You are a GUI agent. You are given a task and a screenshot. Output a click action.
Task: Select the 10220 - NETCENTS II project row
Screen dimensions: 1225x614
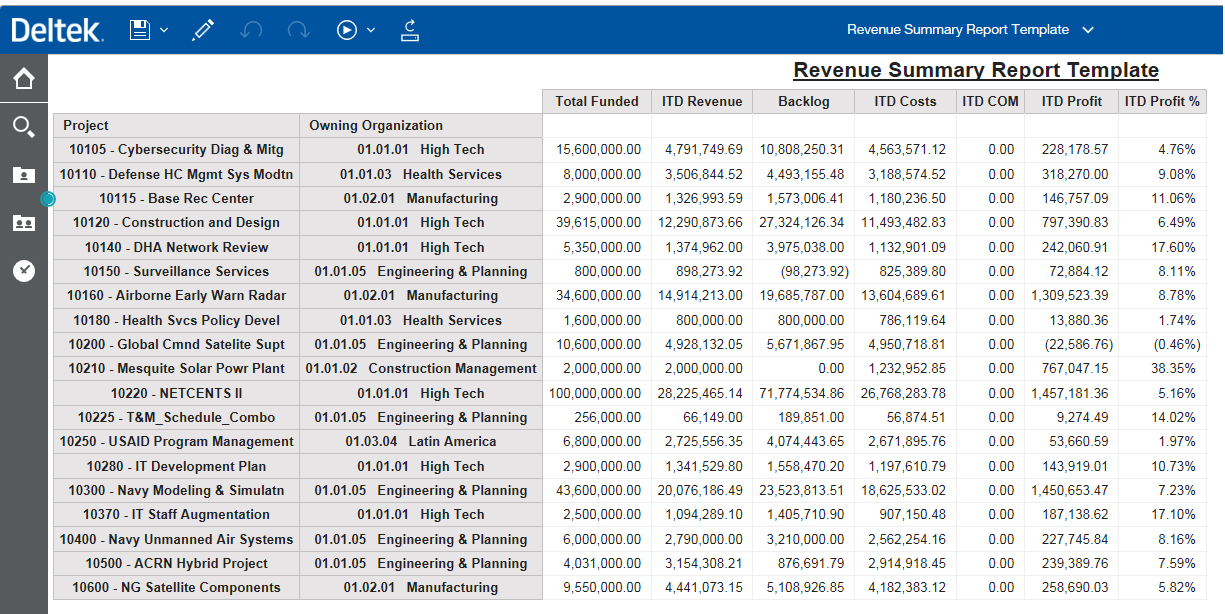176,393
